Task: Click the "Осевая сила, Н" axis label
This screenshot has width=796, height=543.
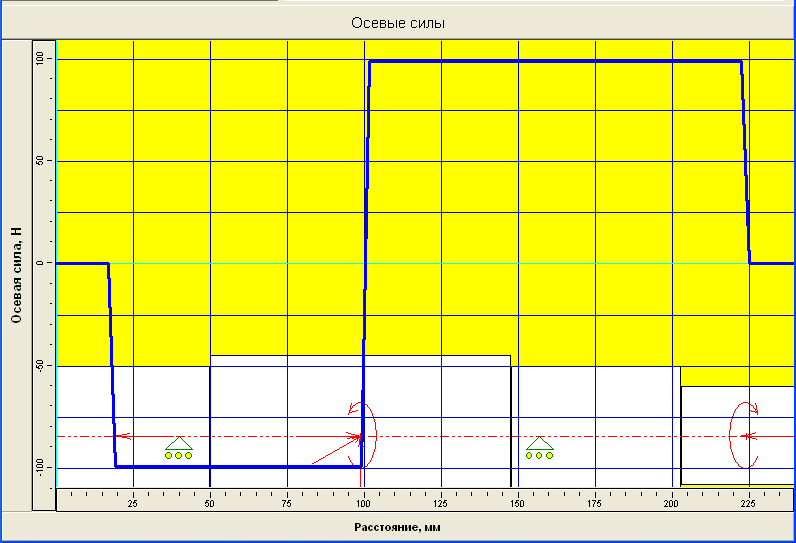Action: (16, 275)
